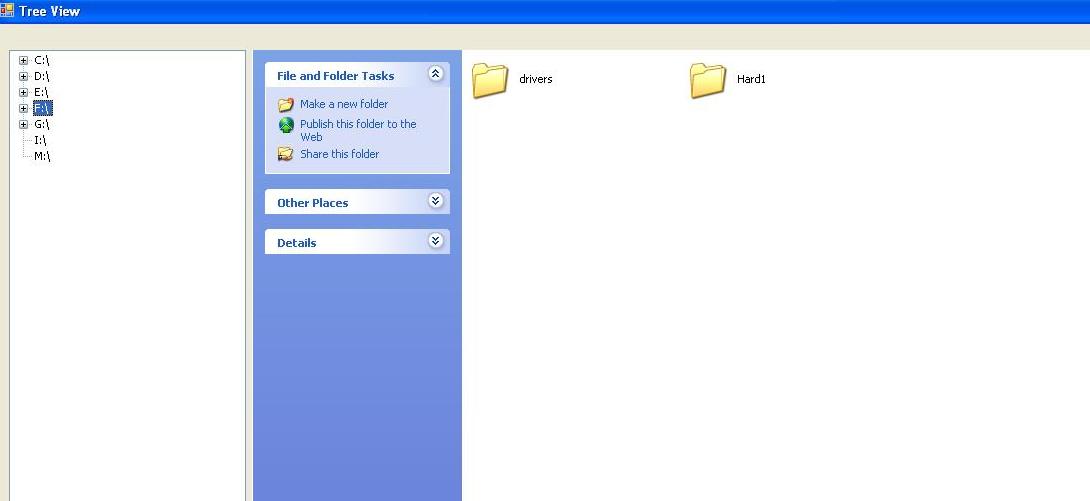Click Publish this folder to the Web
The width and height of the screenshot is (1090, 501).
358,131
